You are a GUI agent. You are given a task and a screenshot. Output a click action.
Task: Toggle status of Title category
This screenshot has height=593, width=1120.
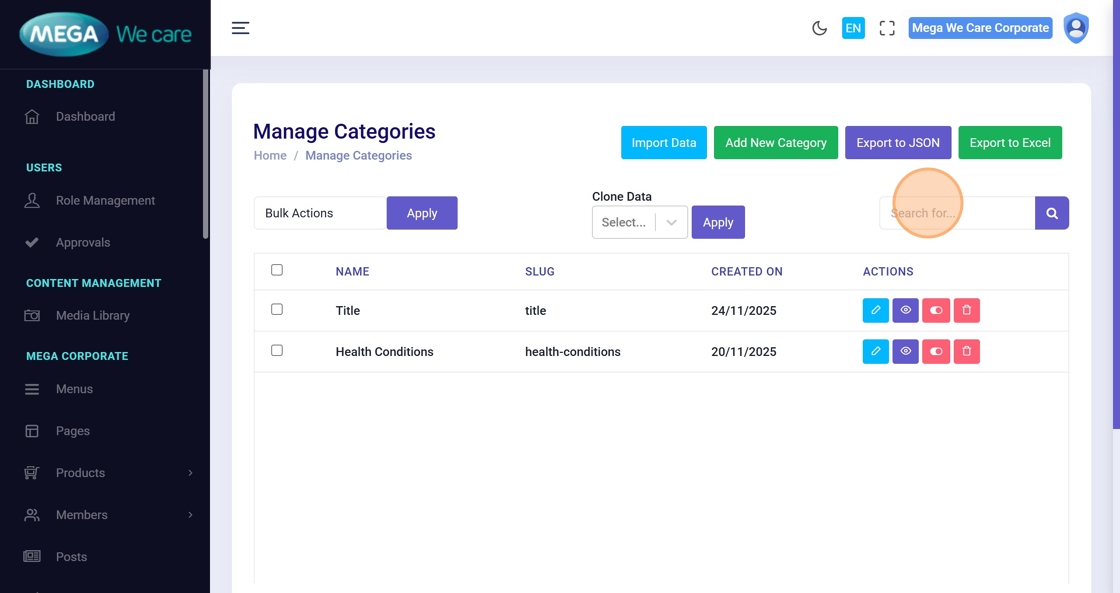936,311
